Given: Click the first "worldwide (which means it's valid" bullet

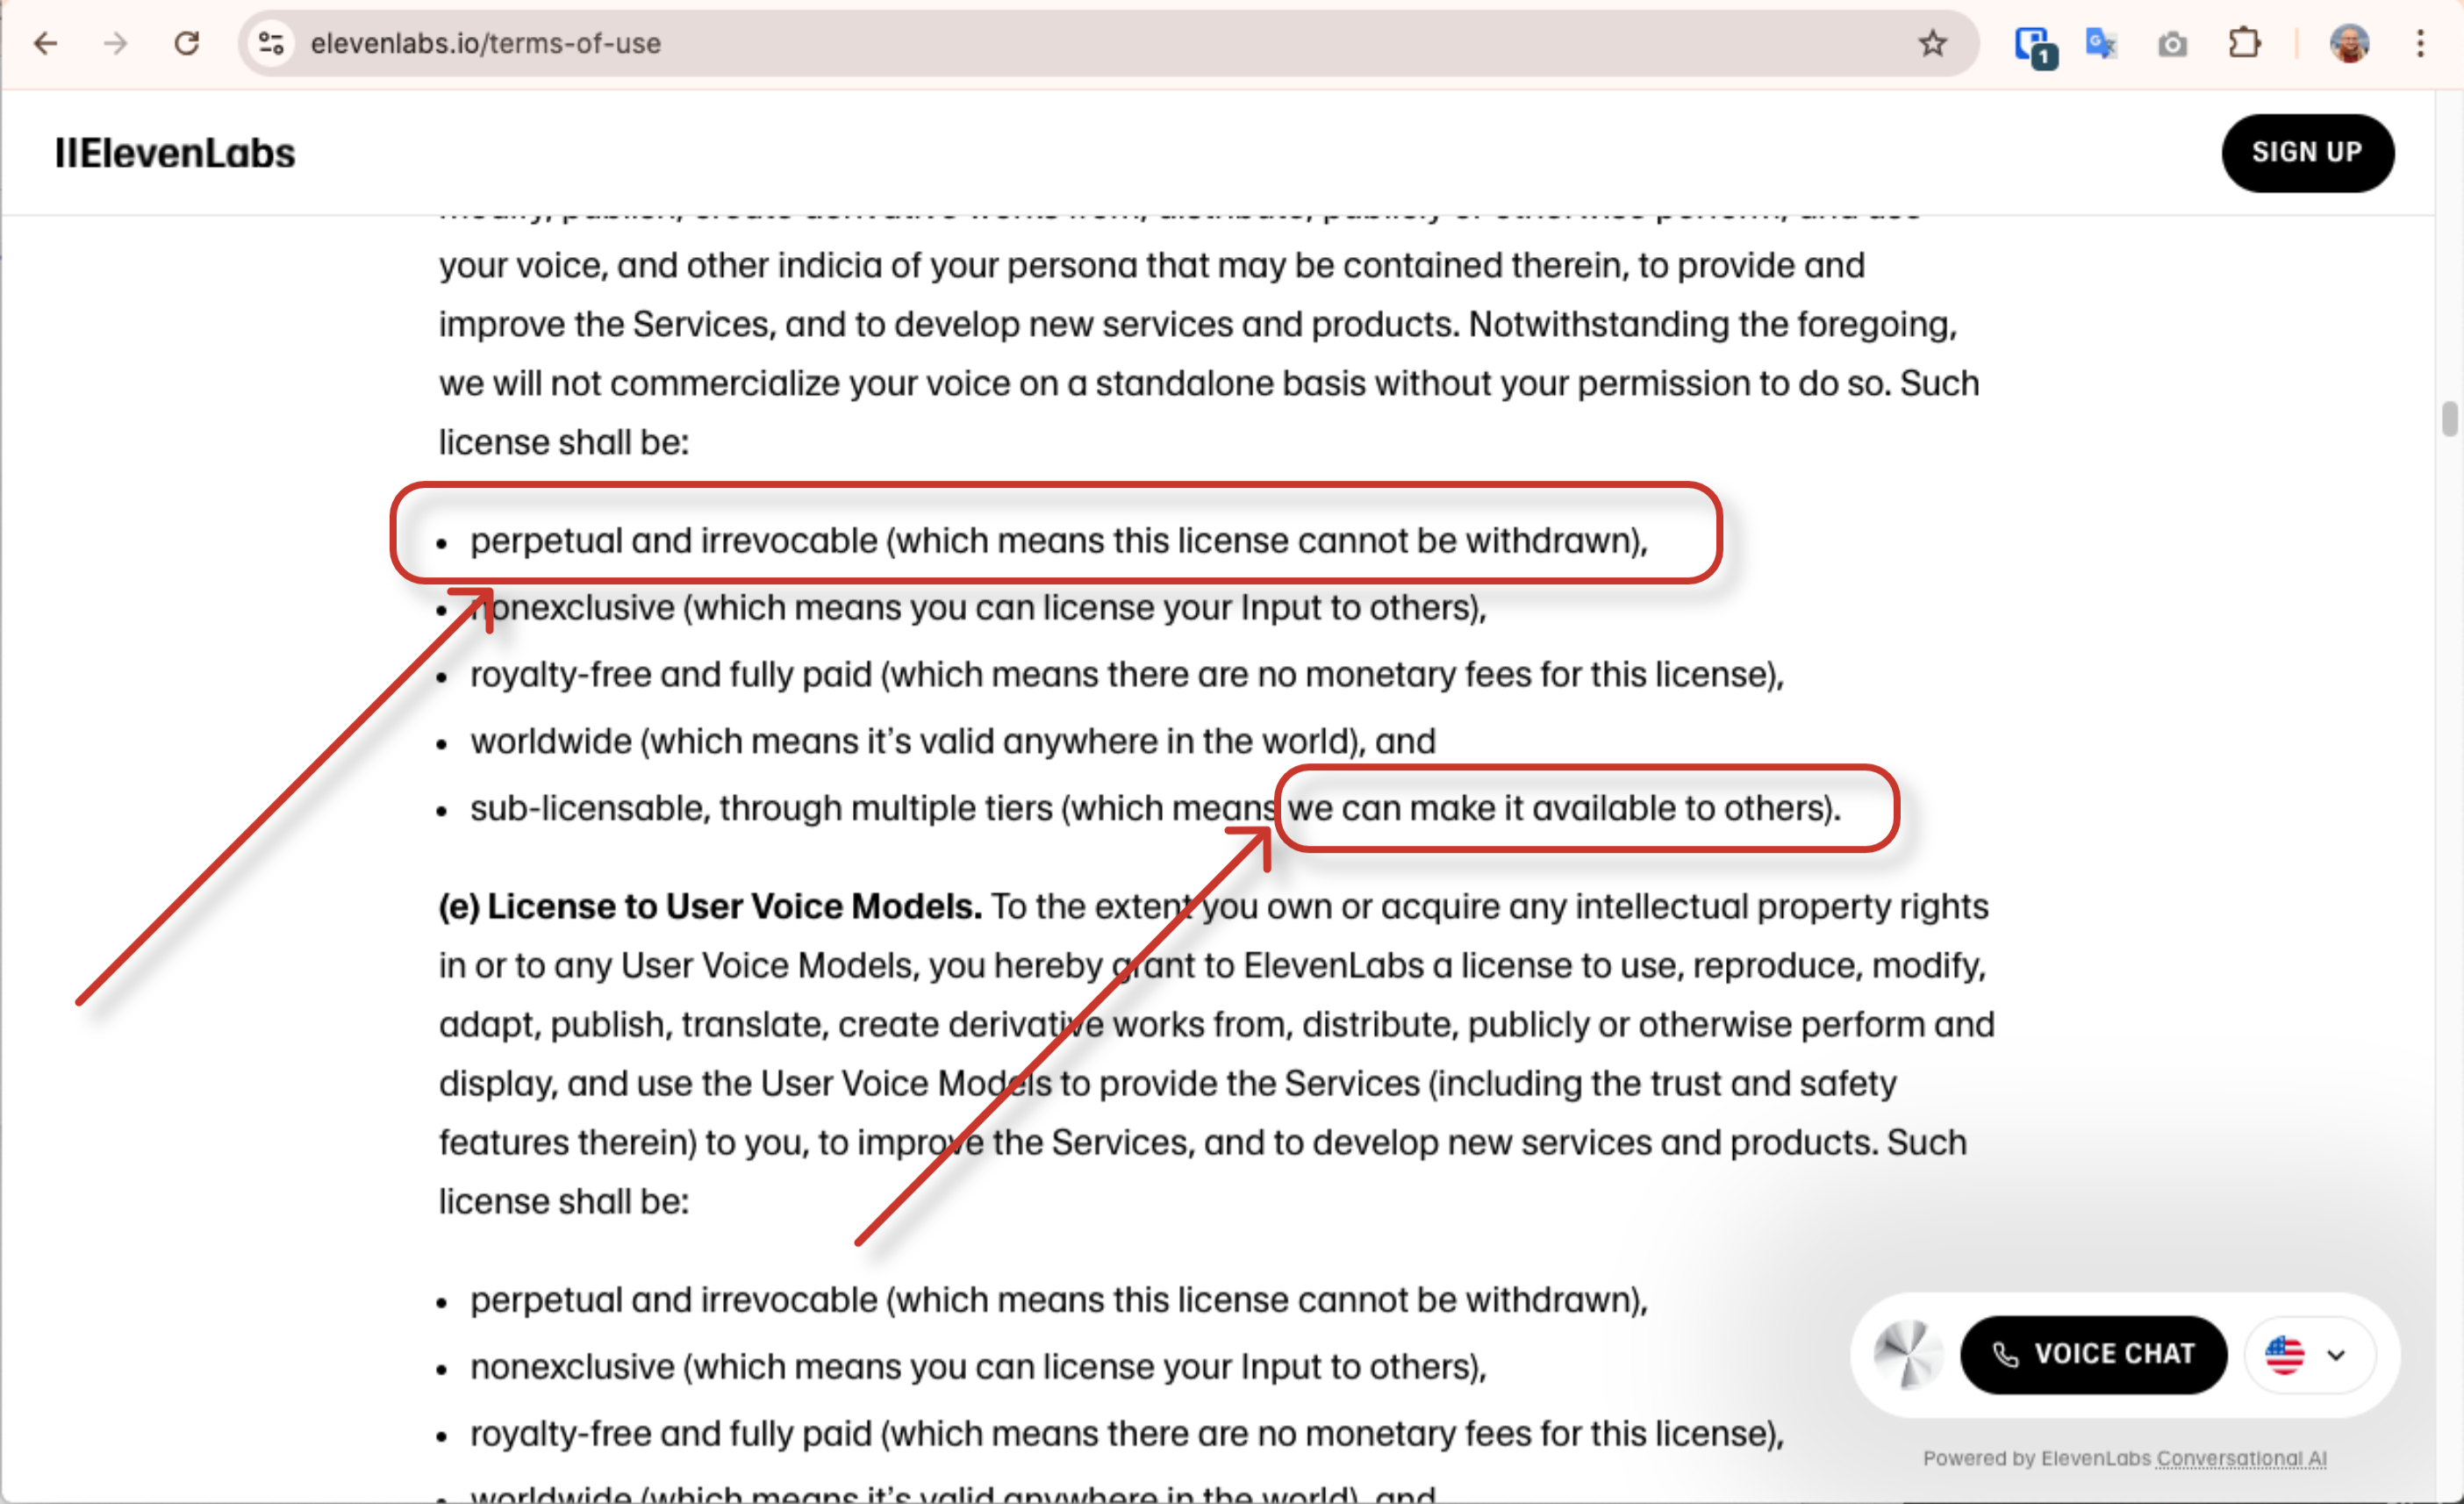Looking at the screenshot, I should pos(952,741).
